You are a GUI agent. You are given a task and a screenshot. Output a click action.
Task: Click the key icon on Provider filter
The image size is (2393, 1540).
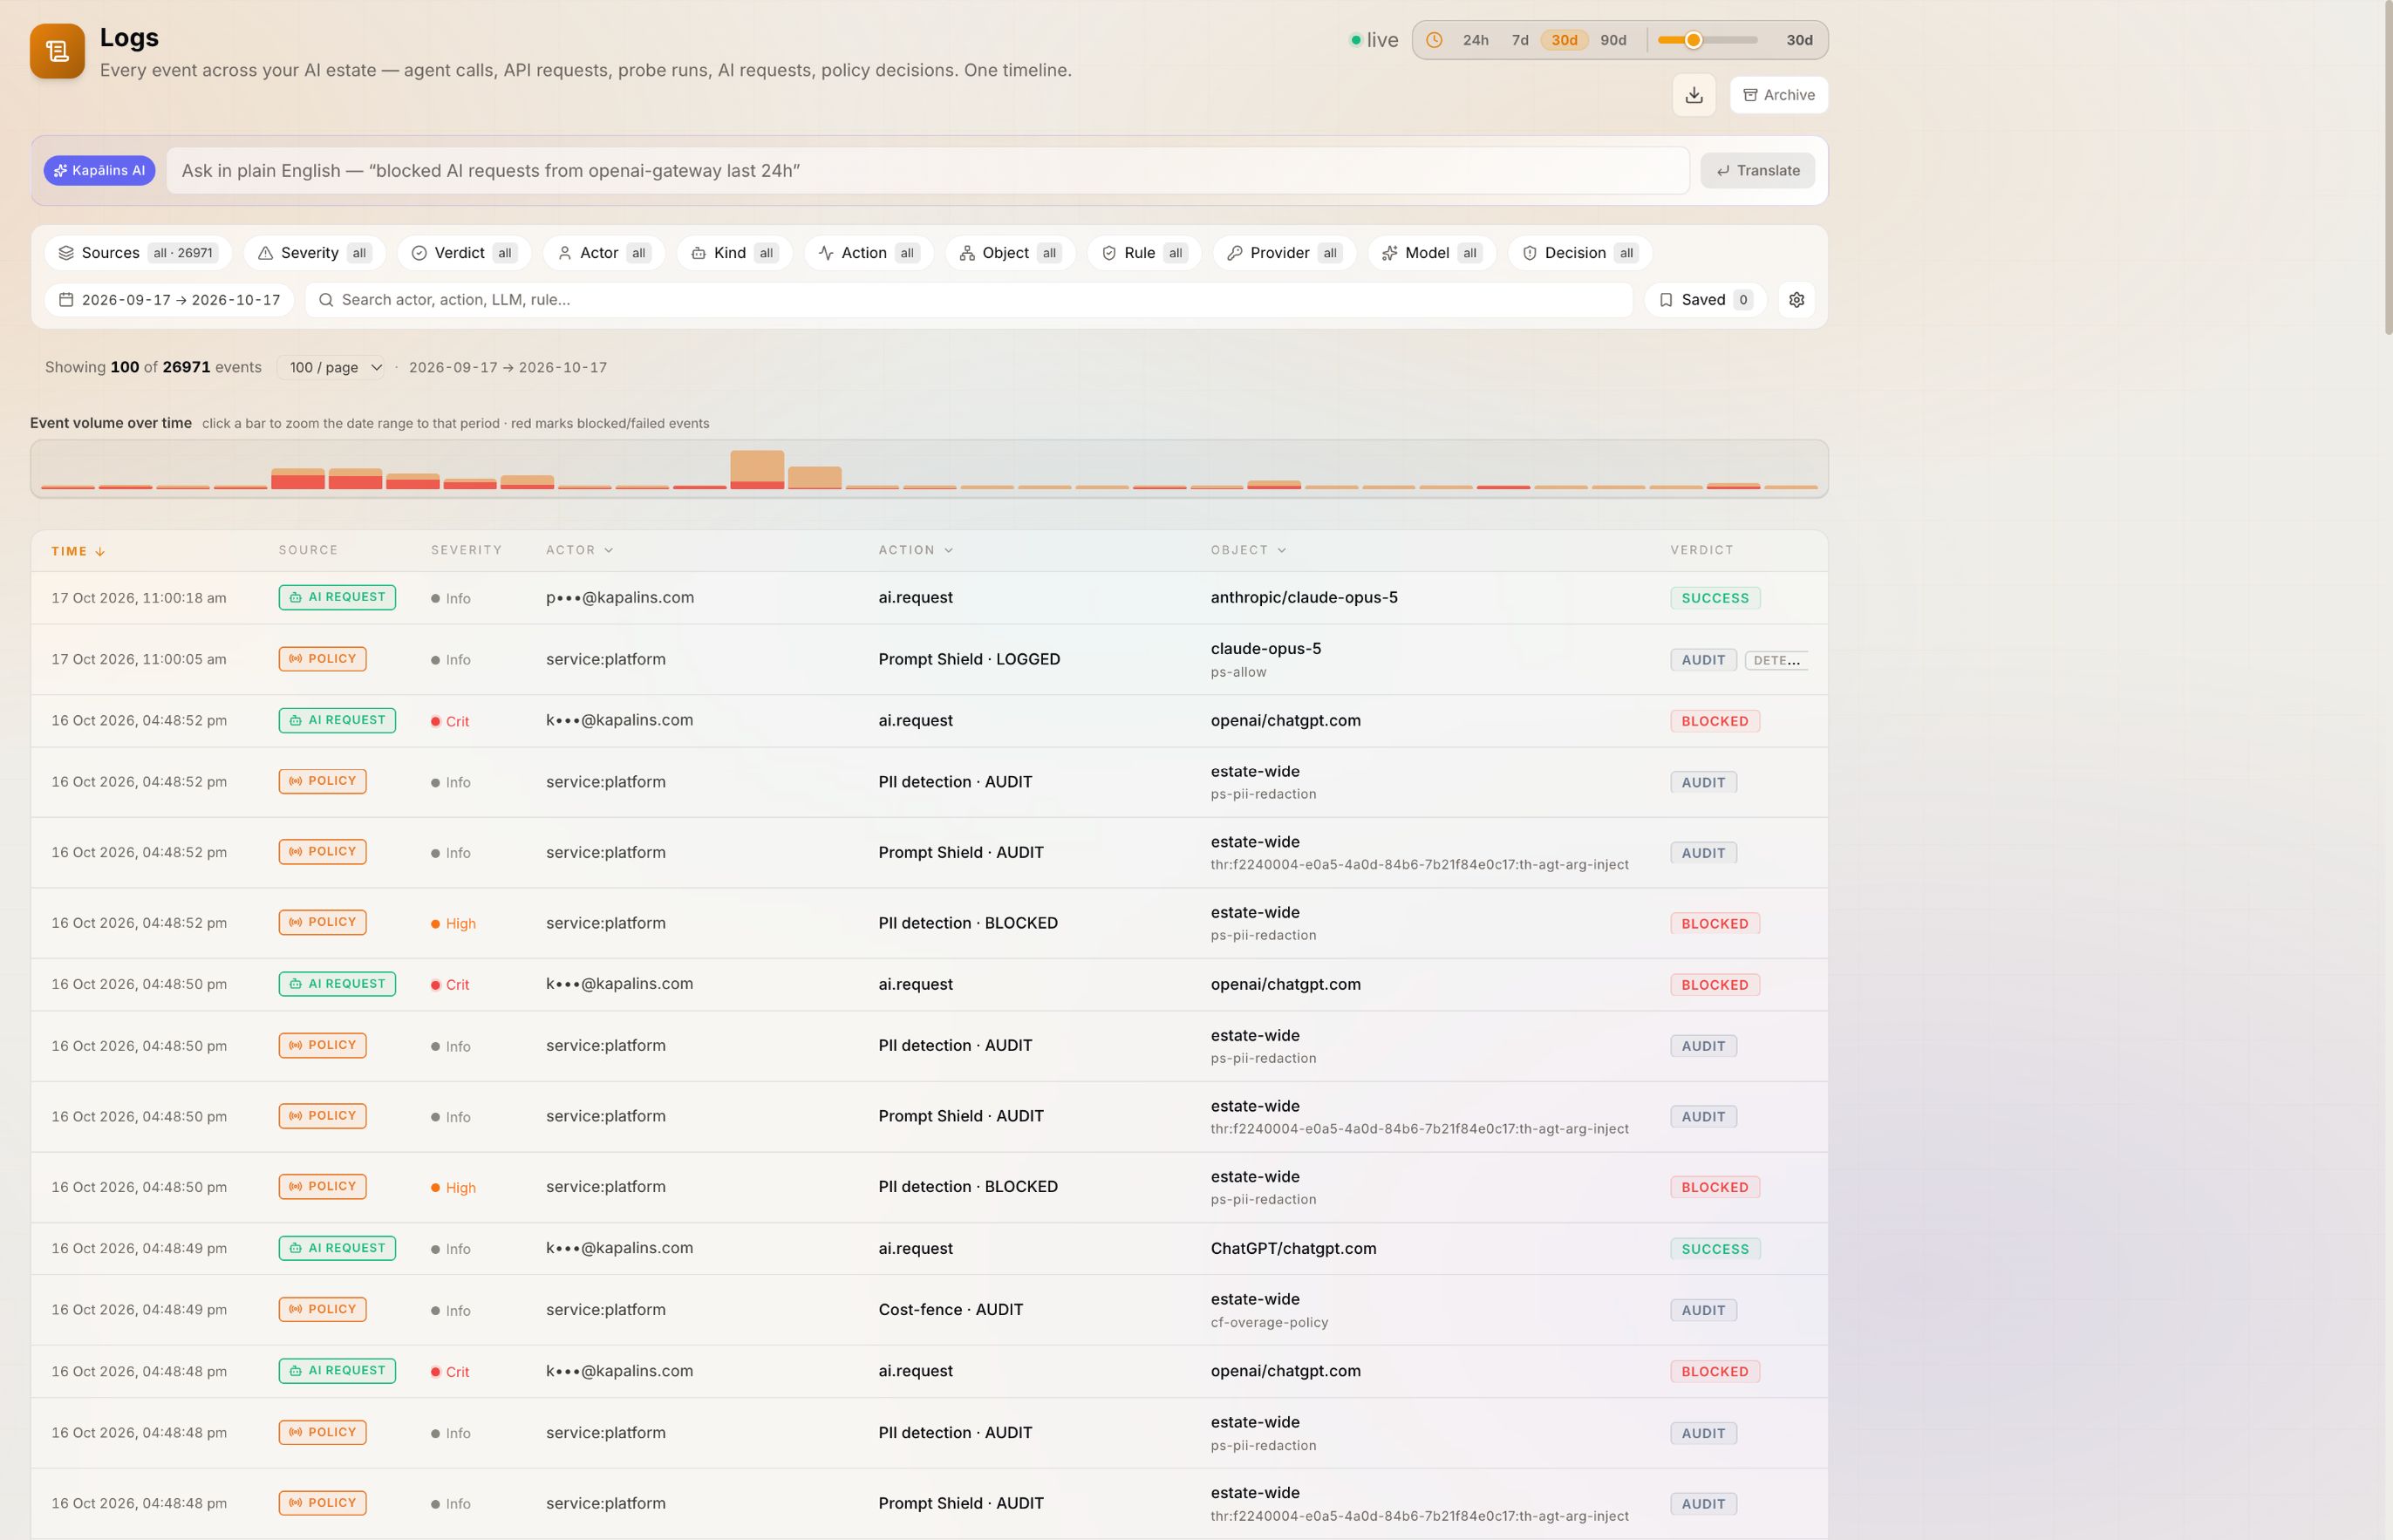click(x=1235, y=253)
